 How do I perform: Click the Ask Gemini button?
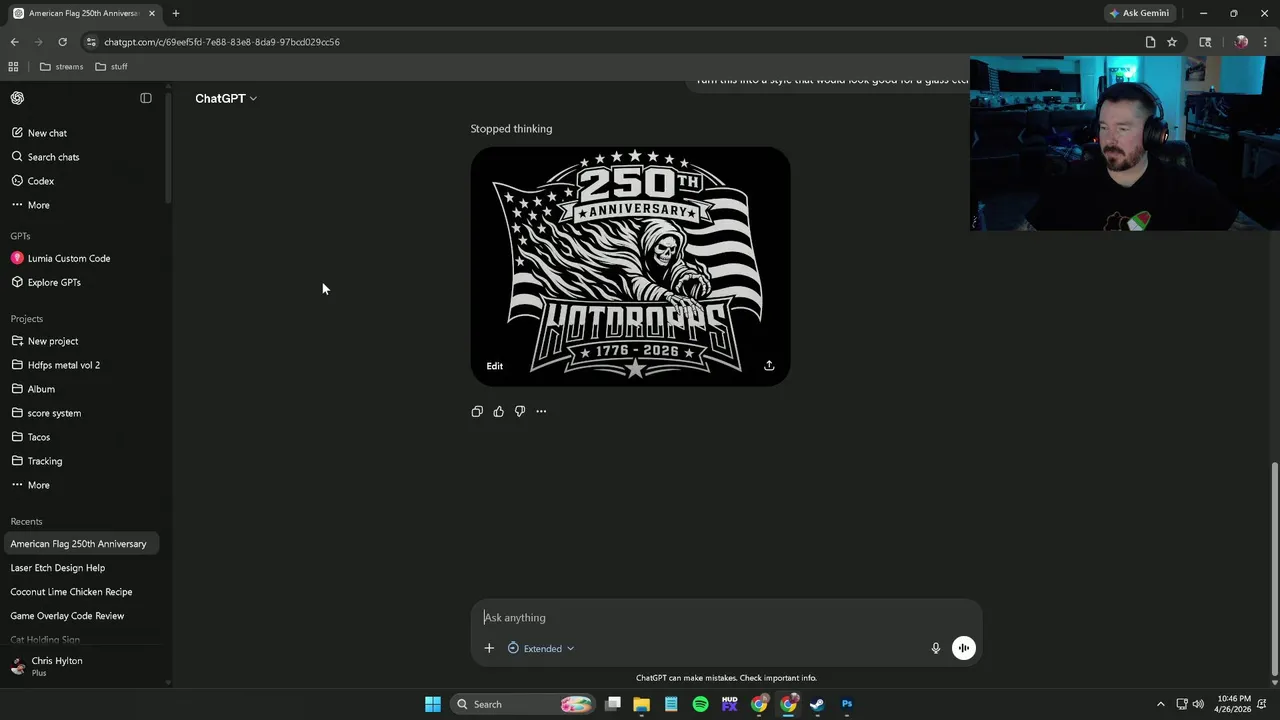point(1139,13)
